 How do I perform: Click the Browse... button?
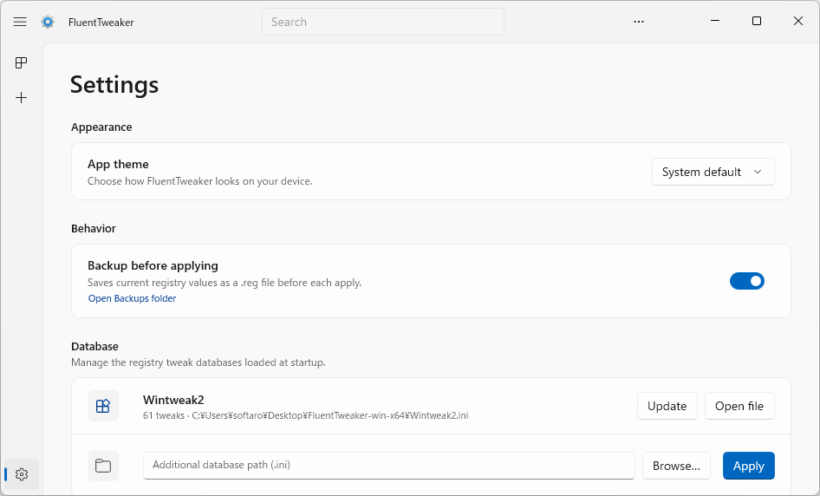click(676, 466)
